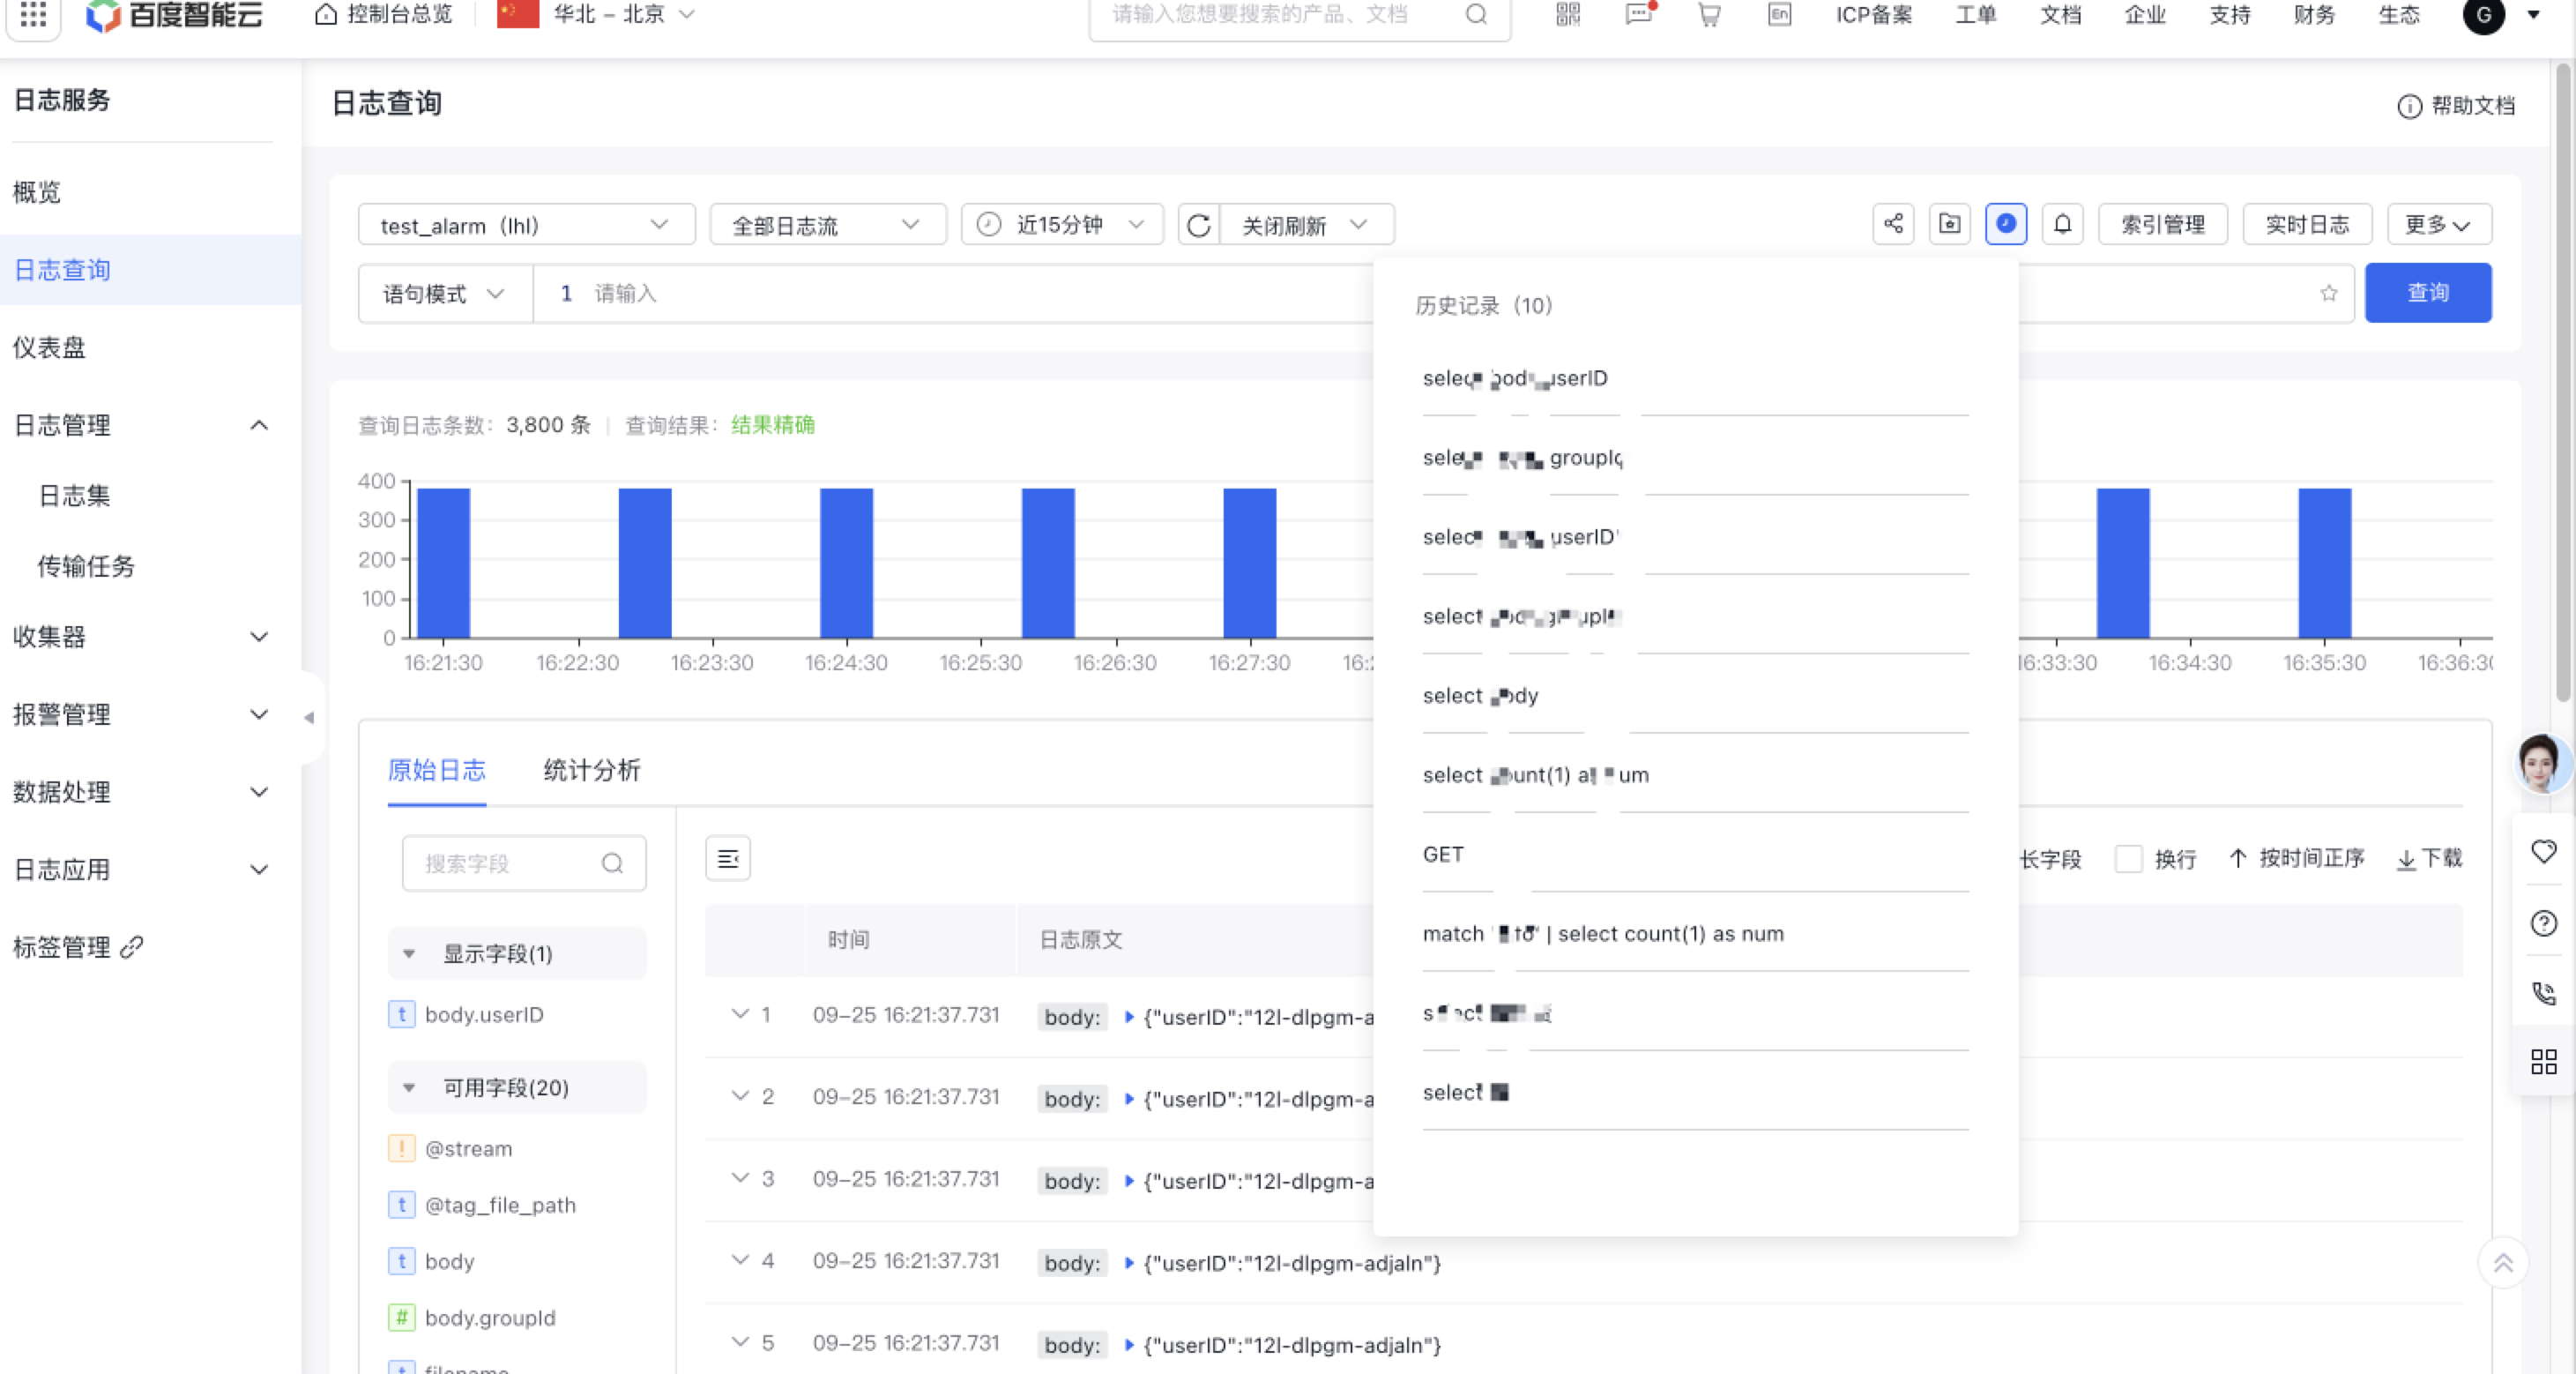This screenshot has width=2576, height=1374.
Task: Enable the 换行 checkbox
Action: point(2128,859)
